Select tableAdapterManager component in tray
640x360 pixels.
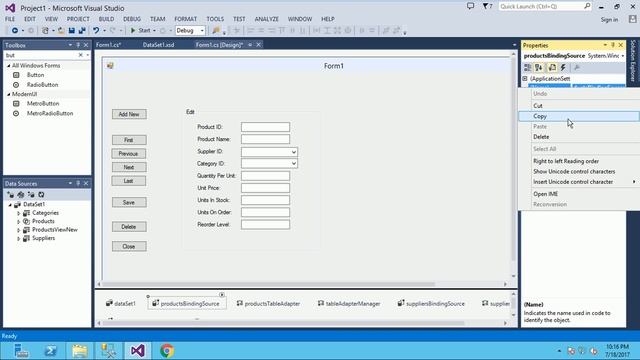click(x=349, y=304)
